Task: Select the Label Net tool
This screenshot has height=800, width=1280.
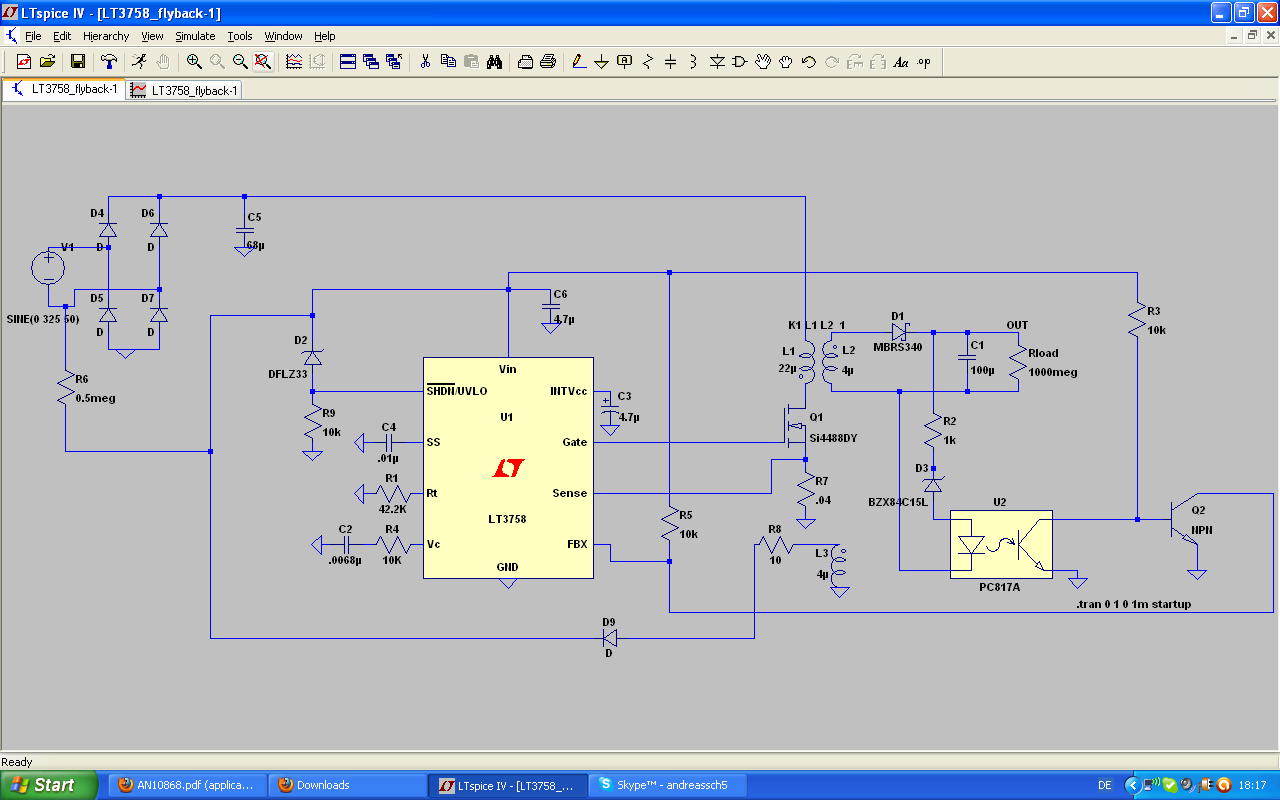Action: pos(625,61)
